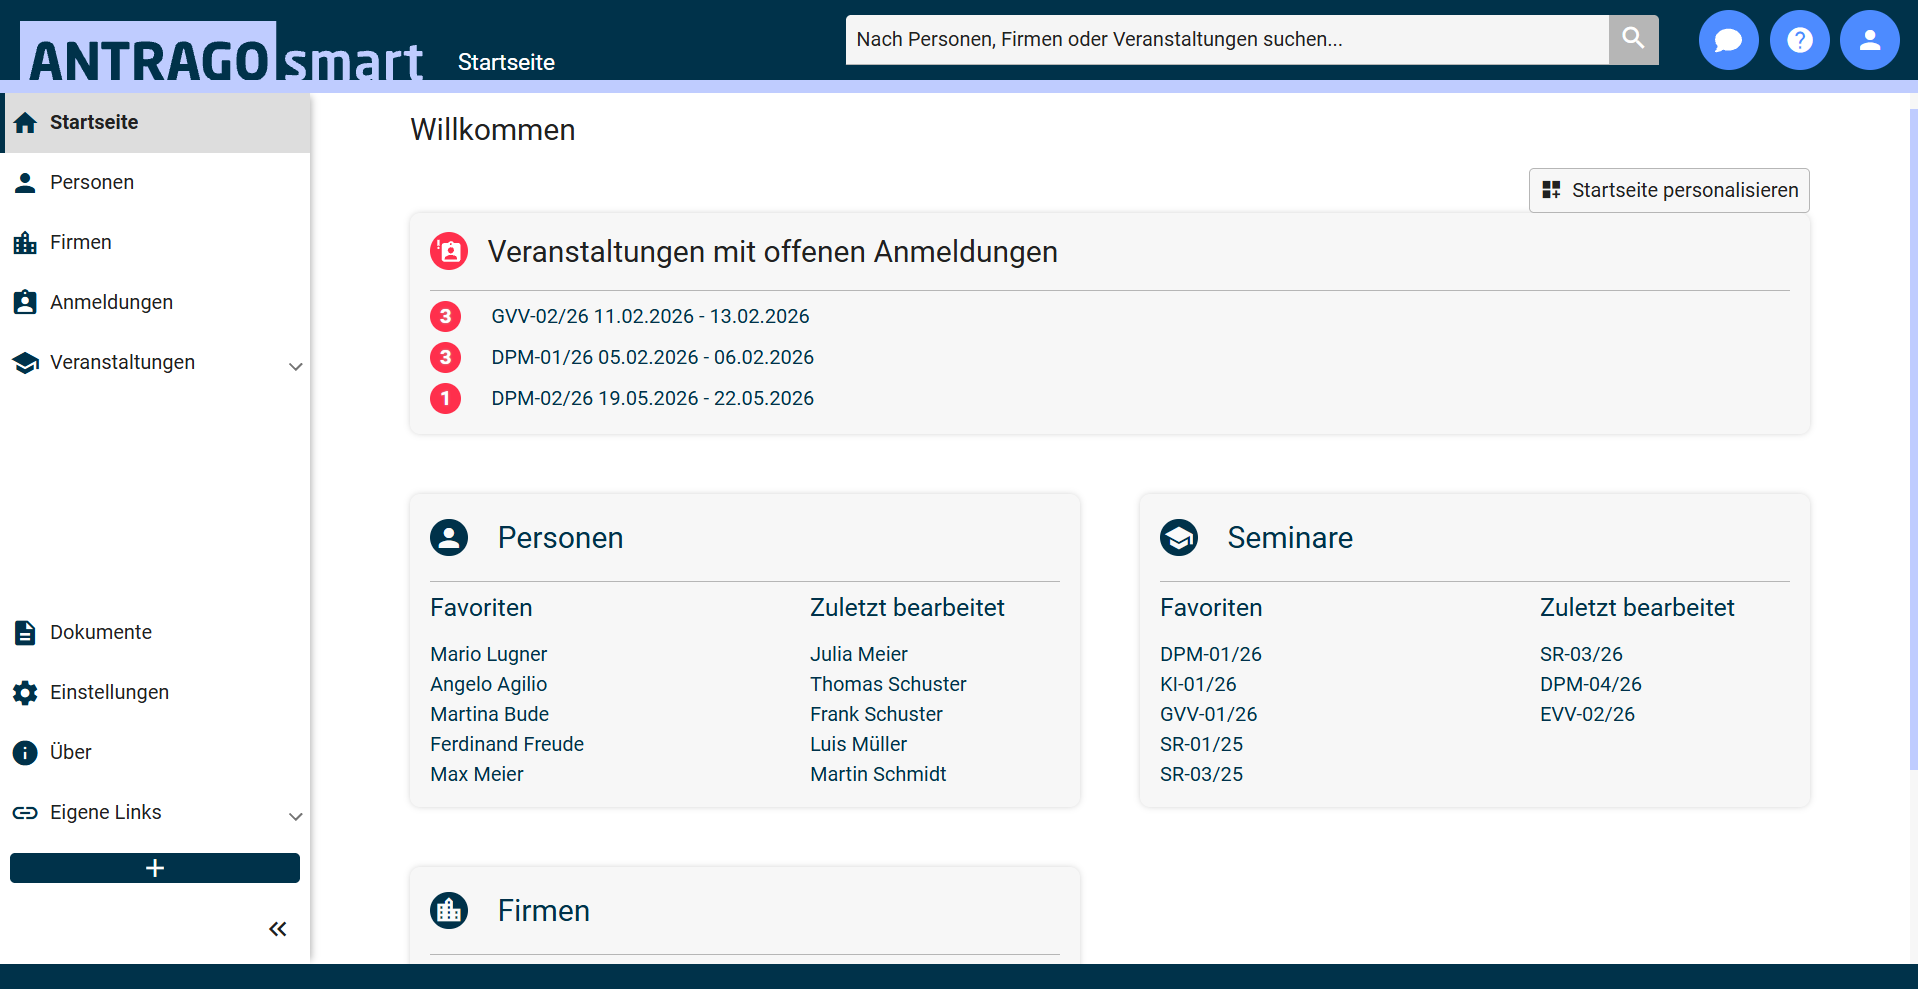
Task: Focus the person, company, event search field
Action: click(x=1226, y=39)
